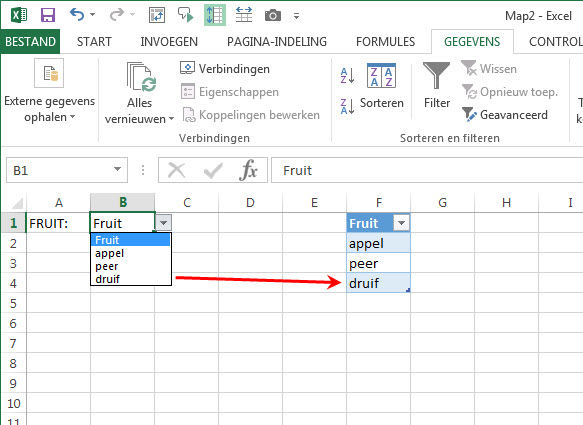
Task: Click the Save icon in quick access toolbar
Action: click(x=48, y=15)
